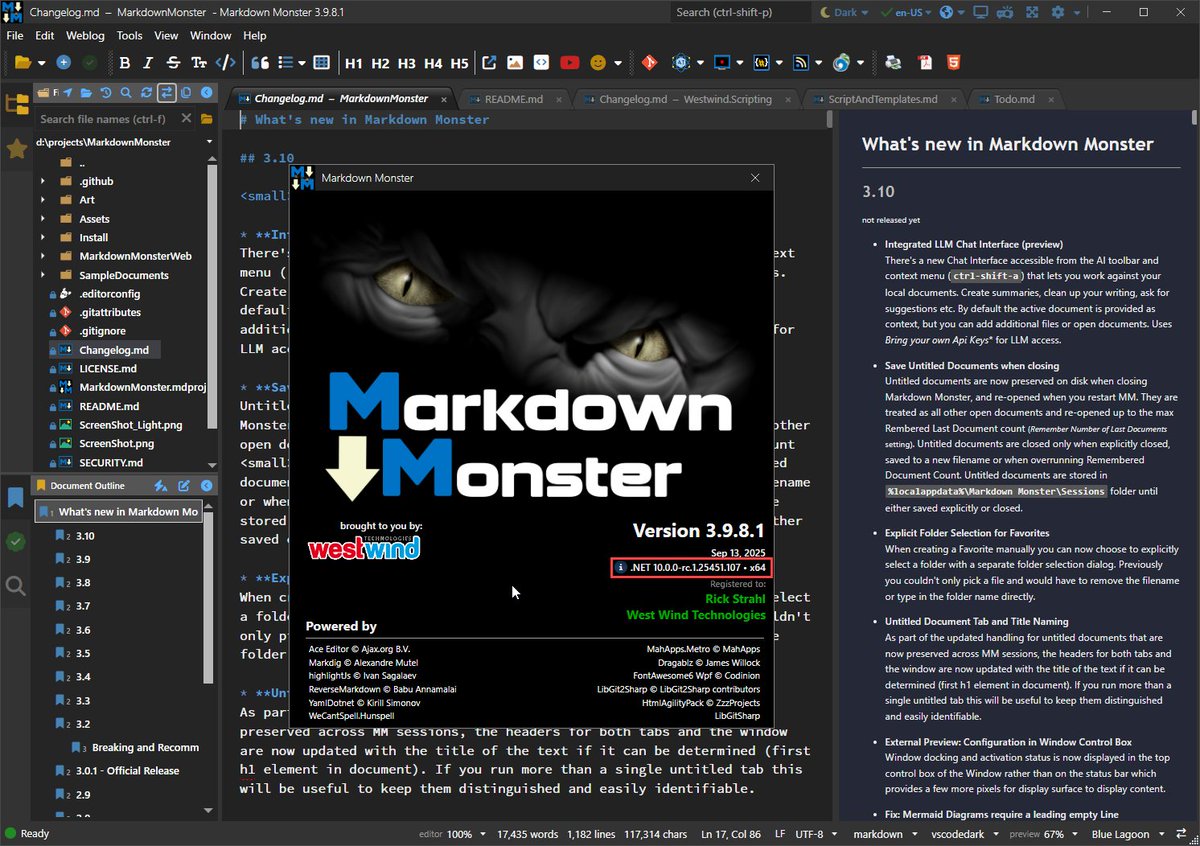Image resolution: width=1200 pixels, height=846 pixels.
Task: Open the Weblog menu
Action: pos(85,35)
